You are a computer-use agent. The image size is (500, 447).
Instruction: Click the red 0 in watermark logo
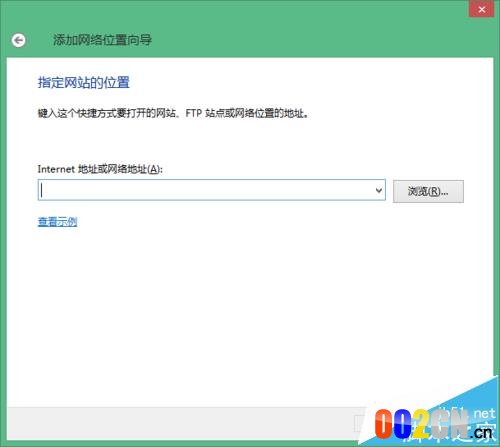tap(384, 423)
